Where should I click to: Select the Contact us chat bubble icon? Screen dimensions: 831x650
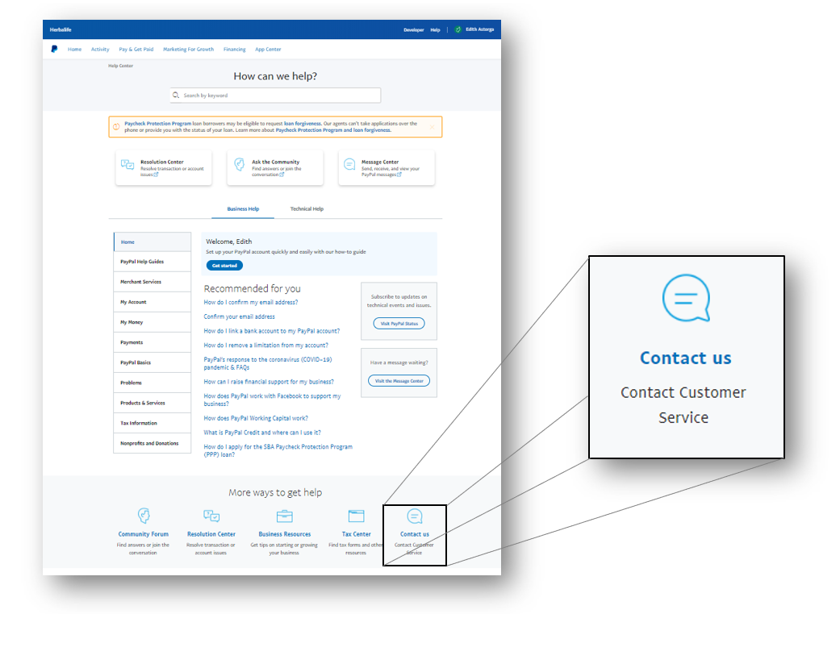pos(413,514)
